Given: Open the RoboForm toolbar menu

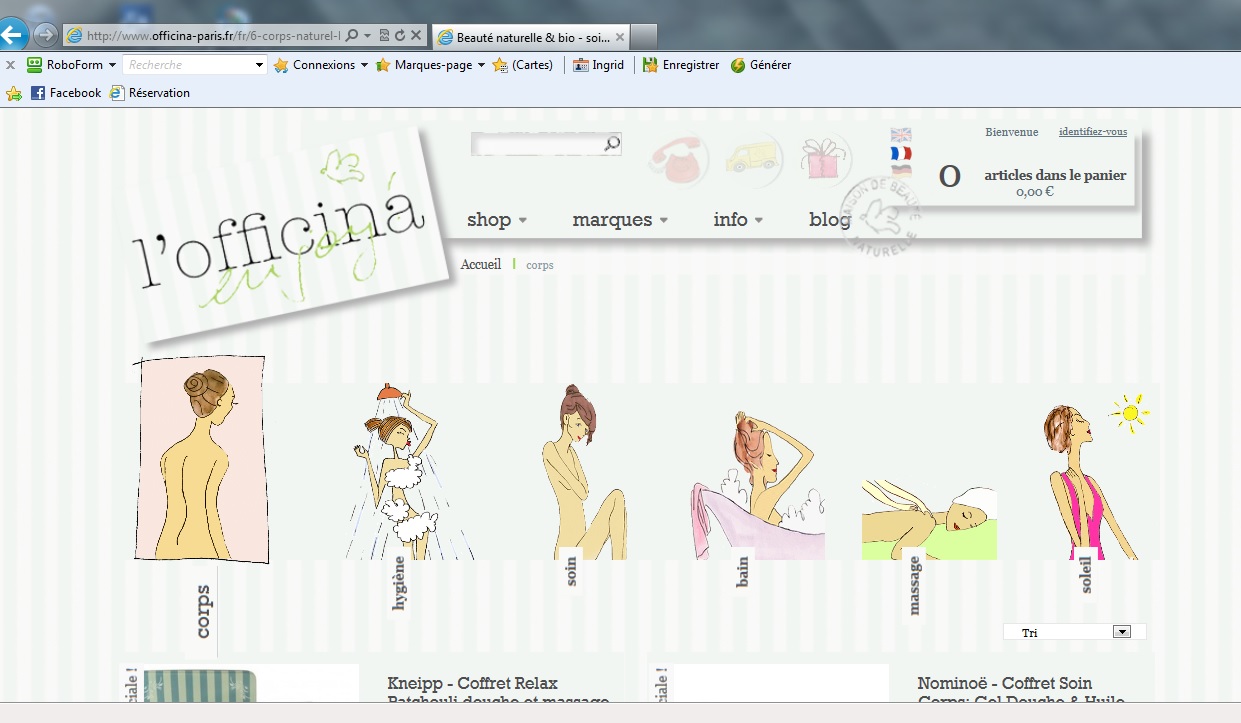Looking at the screenshot, I should (x=70, y=65).
